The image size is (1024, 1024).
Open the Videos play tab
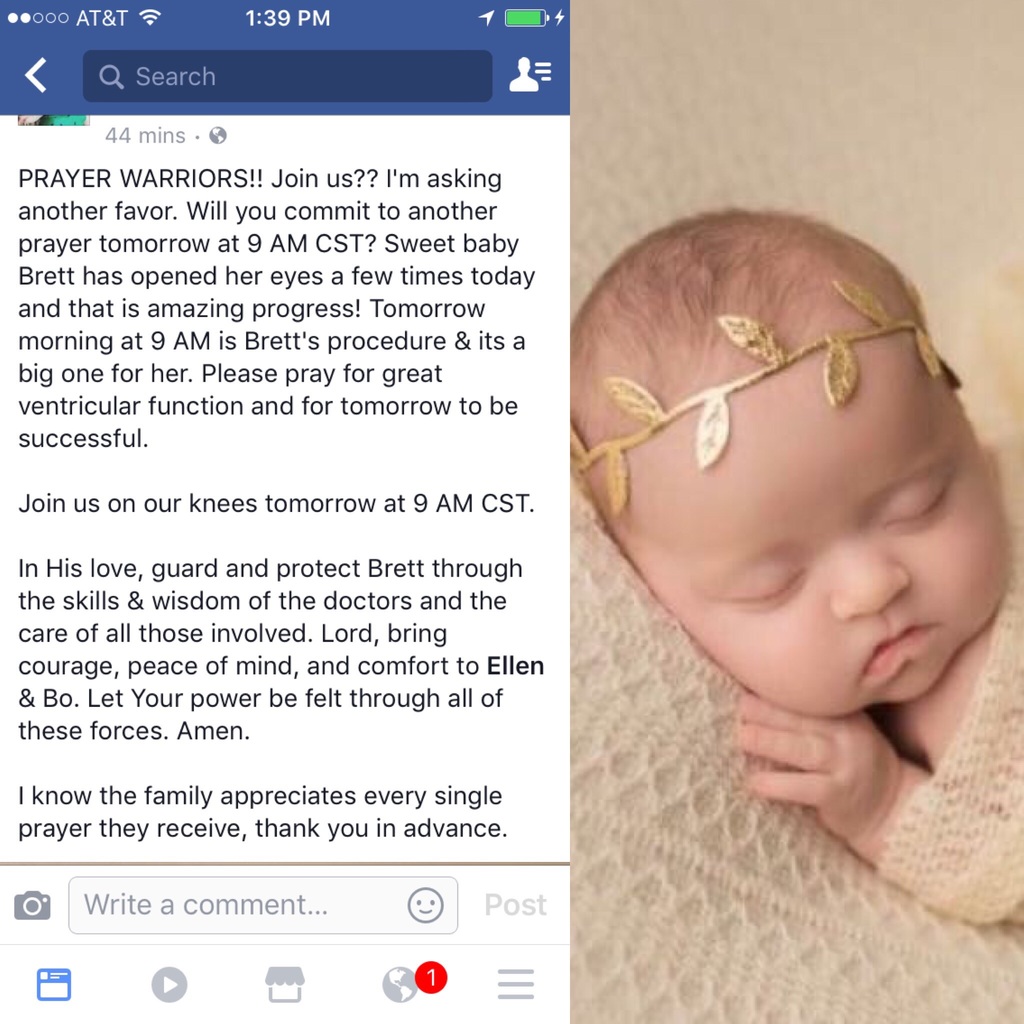(170, 984)
